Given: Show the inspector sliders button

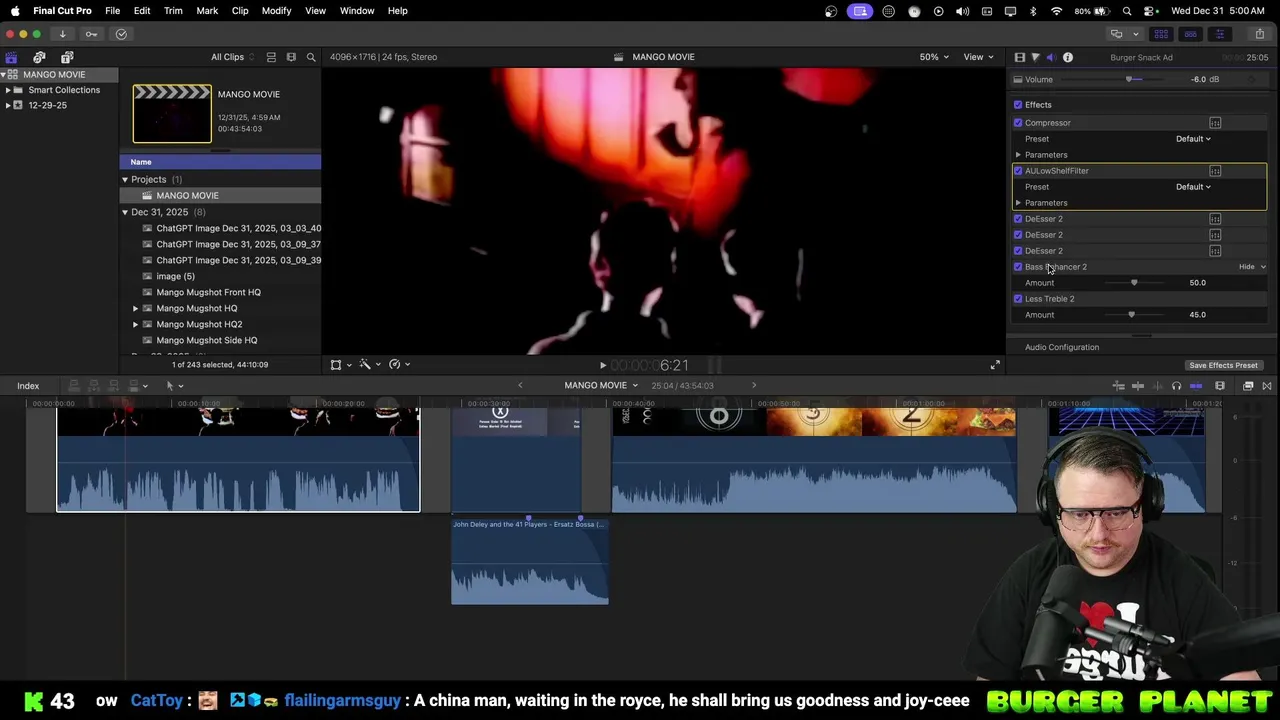Looking at the screenshot, I should point(1219,34).
